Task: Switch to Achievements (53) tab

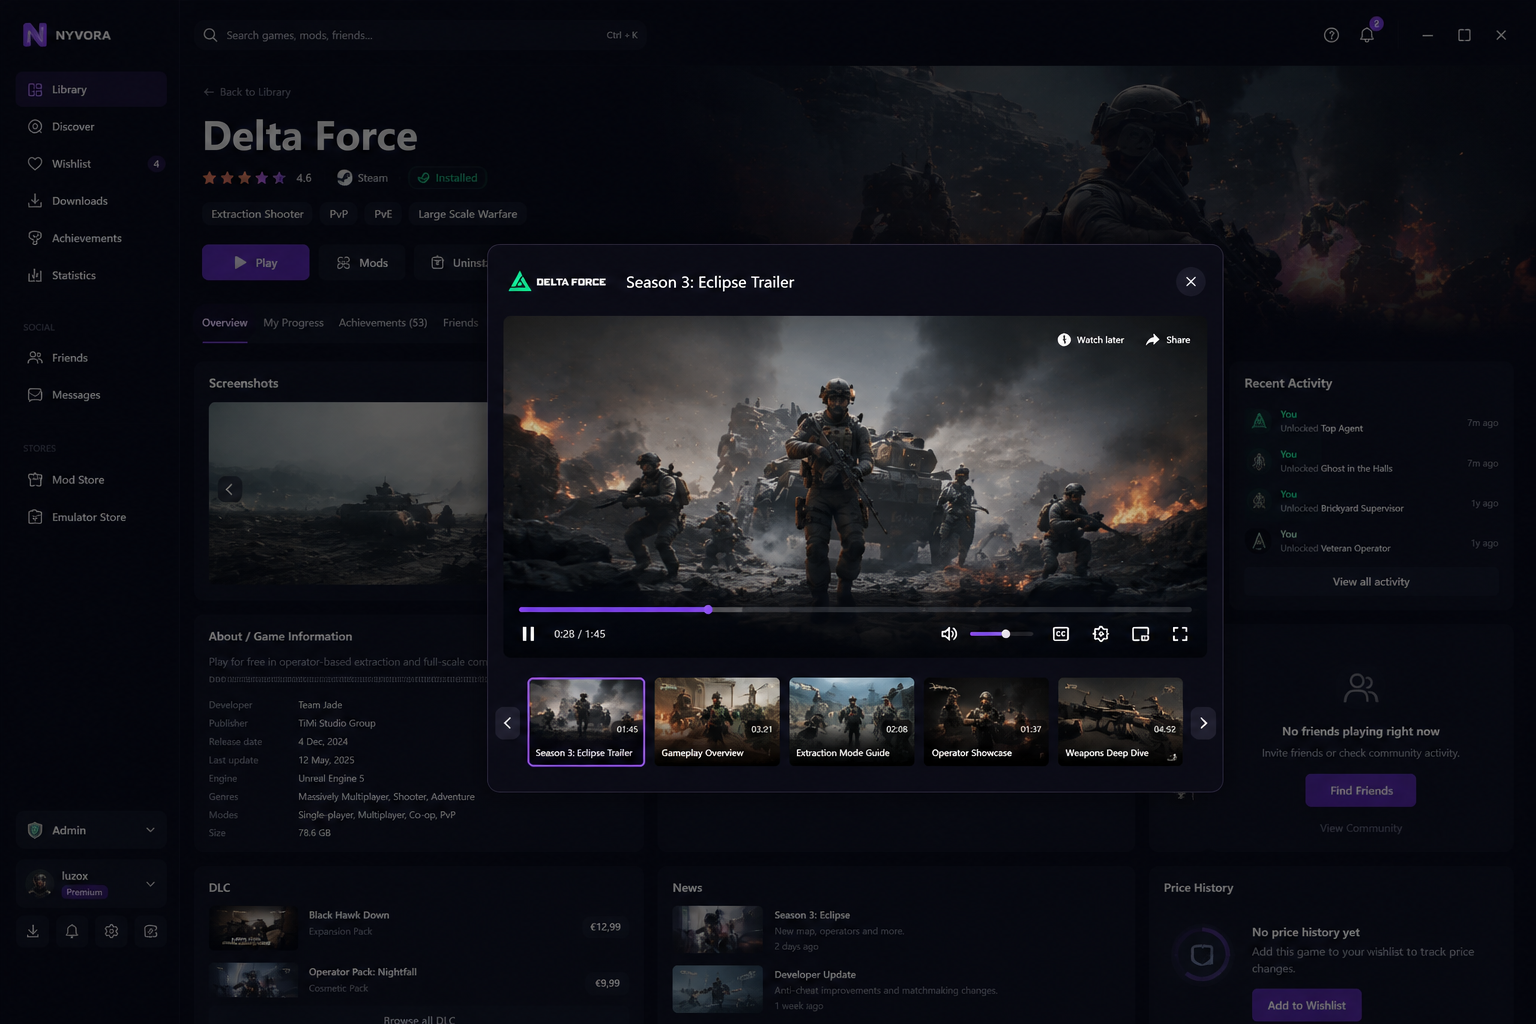Action: pos(383,323)
